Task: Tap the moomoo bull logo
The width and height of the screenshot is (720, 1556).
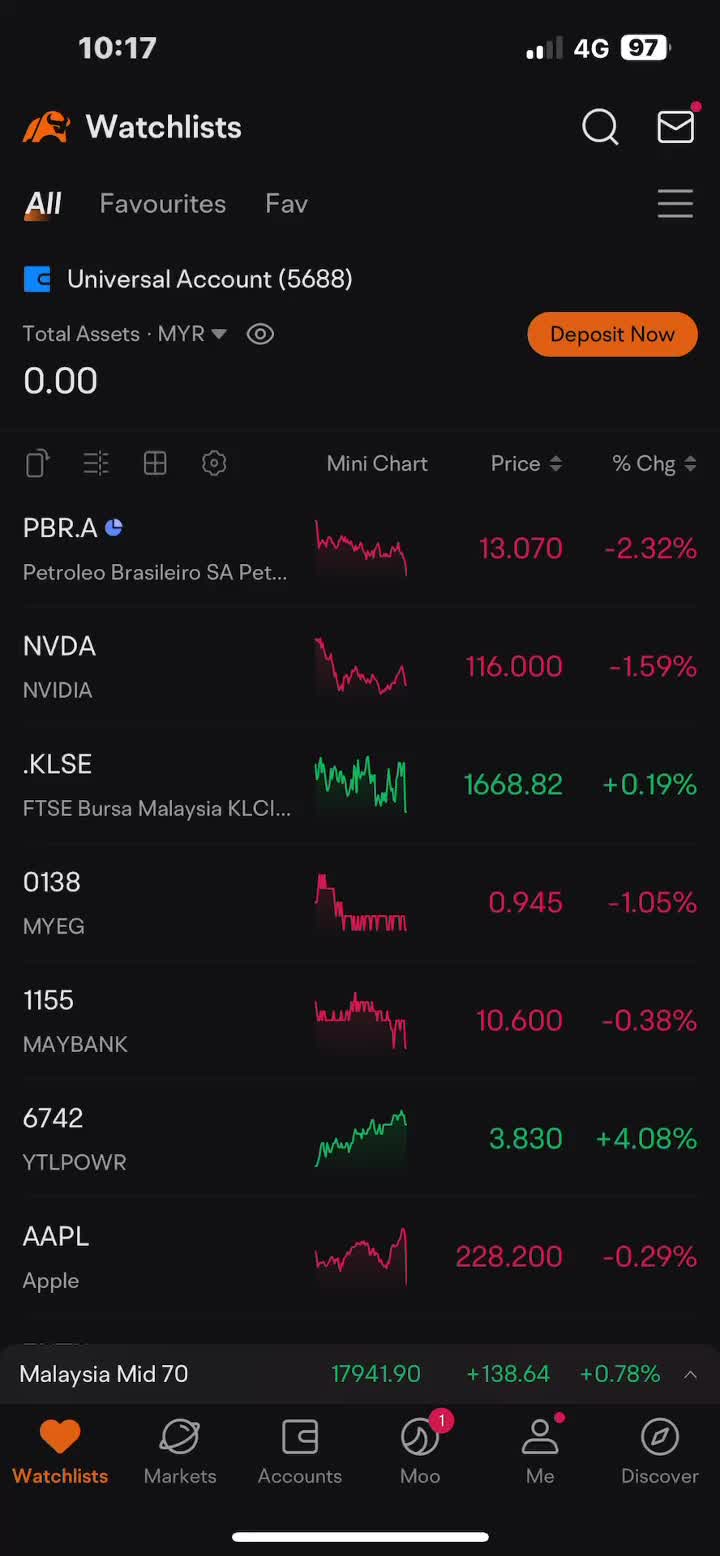Action: click(x=46, y=127)
